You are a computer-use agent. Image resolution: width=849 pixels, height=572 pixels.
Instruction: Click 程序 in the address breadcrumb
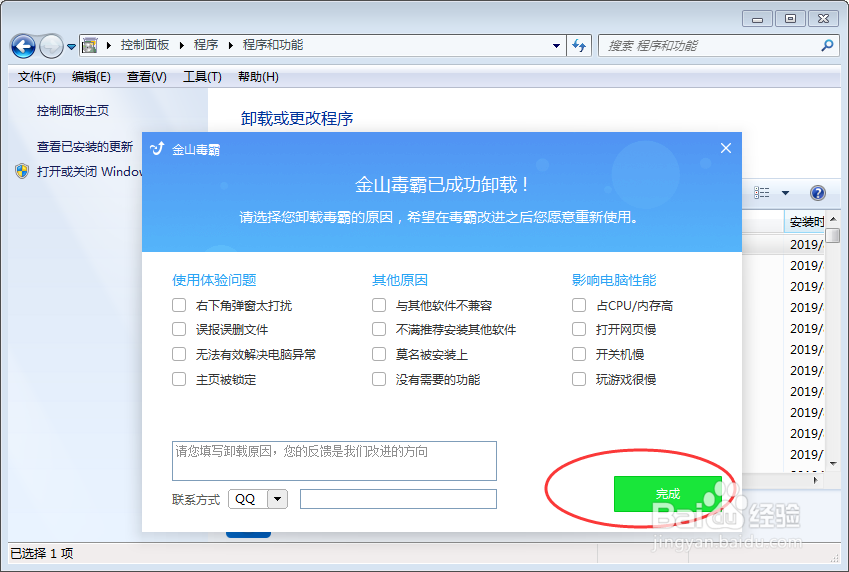click(x=206, y=45)
